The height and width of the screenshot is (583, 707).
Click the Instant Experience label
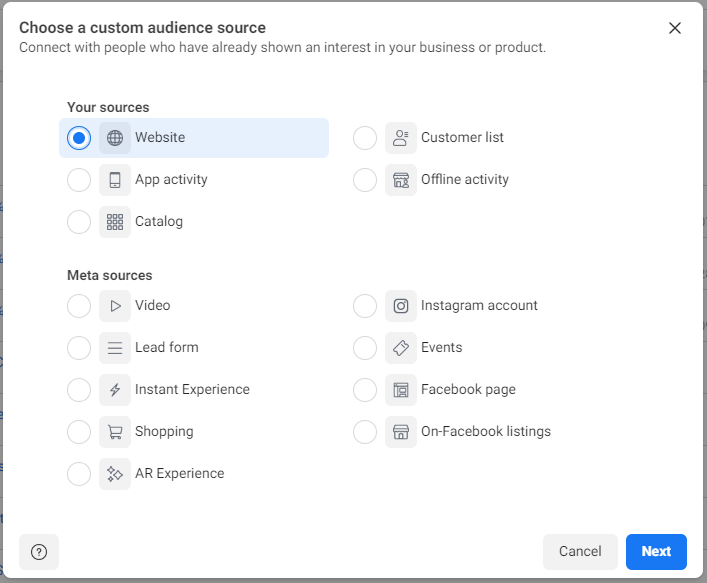click(192, 389)
